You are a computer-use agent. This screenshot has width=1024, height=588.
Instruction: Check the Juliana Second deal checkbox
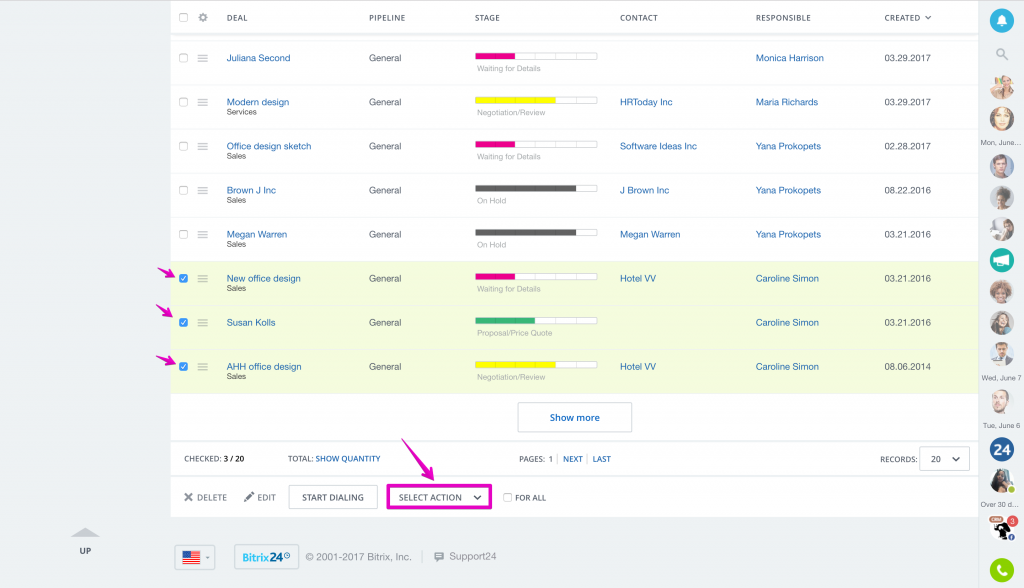pos(184,58)
